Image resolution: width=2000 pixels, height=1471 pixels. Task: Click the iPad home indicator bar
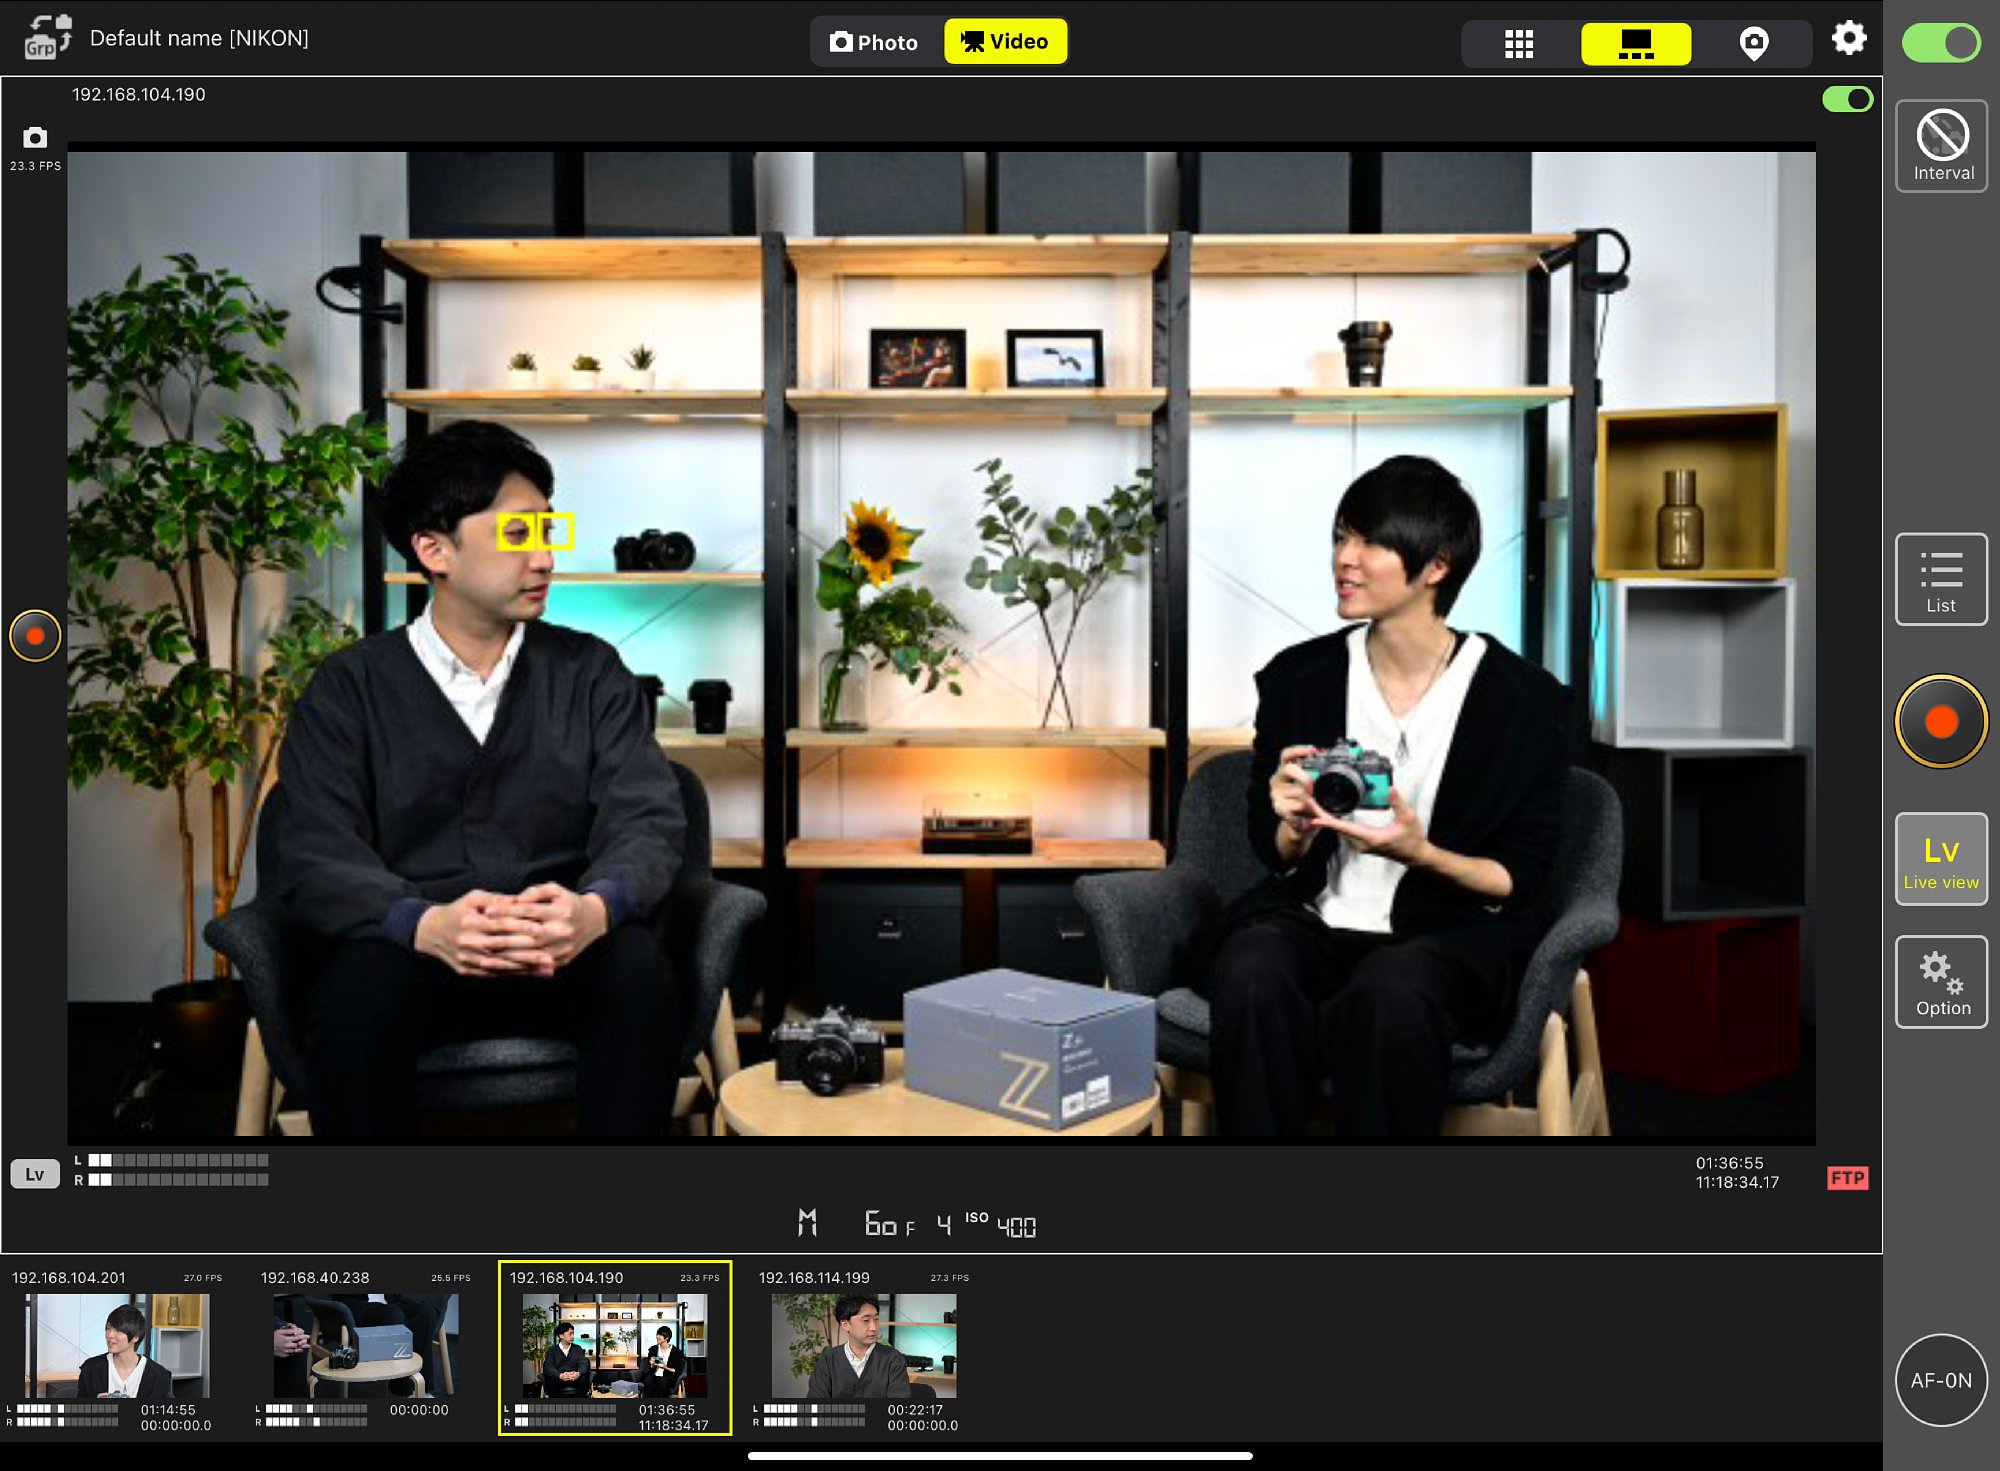pyautogui.click(x=1000, y=1456)
